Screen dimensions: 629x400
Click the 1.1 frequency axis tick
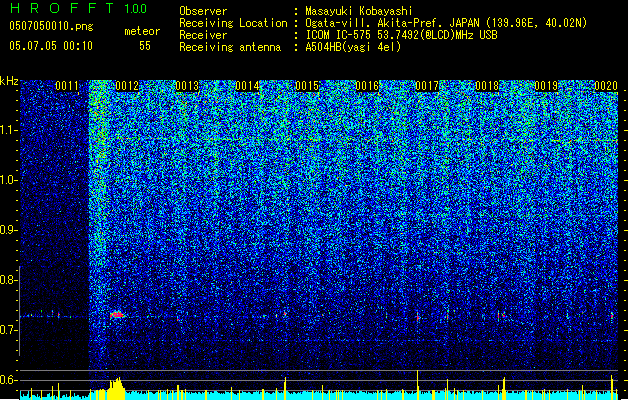click(9, 130)
